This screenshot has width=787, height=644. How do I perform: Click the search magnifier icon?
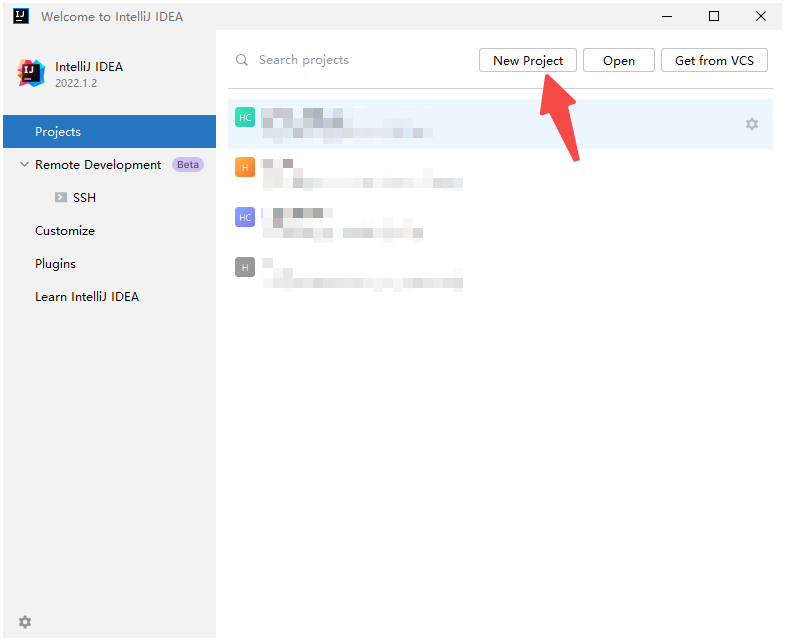(242, 60)
